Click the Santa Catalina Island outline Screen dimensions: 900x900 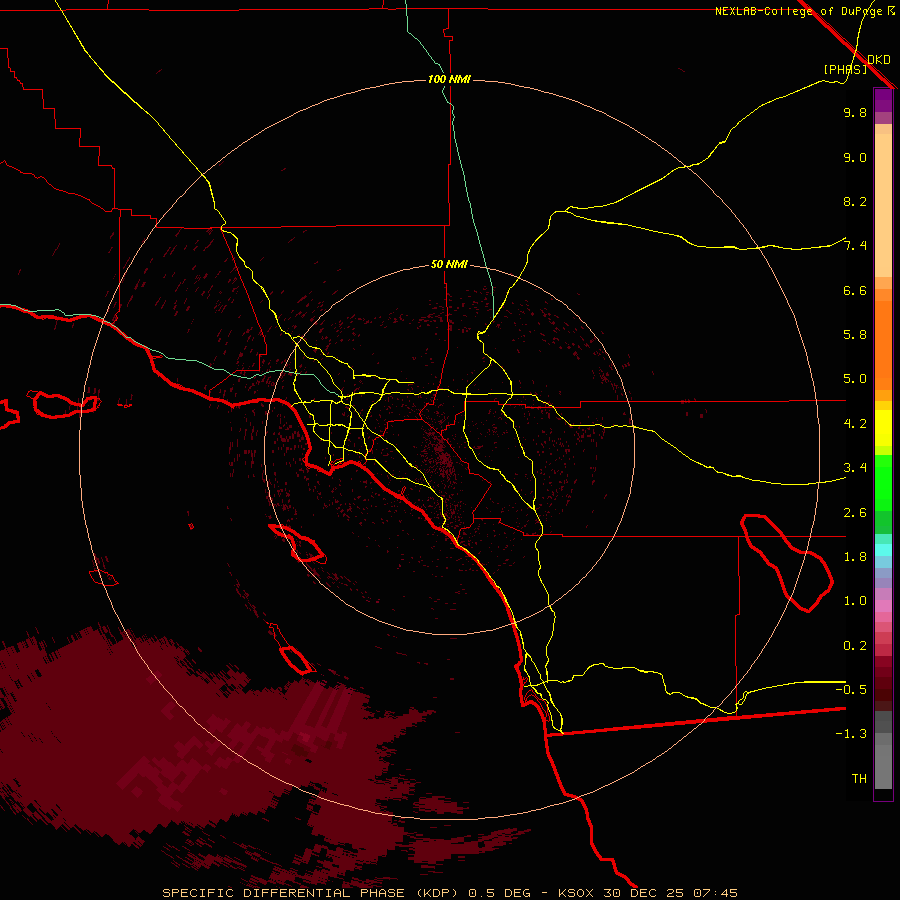click(297, 542)
